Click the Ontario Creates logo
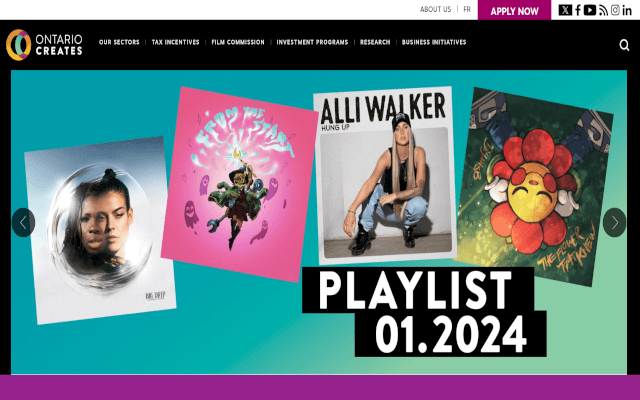Screen dimensions: 640x400 tap(44, 45)
